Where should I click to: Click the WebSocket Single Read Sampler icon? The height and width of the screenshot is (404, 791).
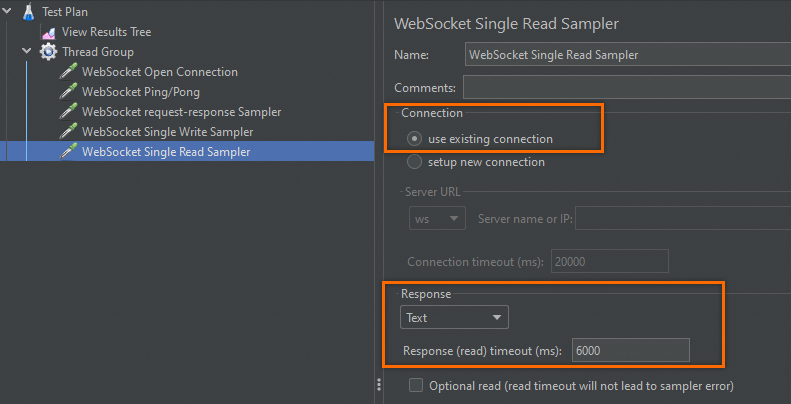(68, 152)
